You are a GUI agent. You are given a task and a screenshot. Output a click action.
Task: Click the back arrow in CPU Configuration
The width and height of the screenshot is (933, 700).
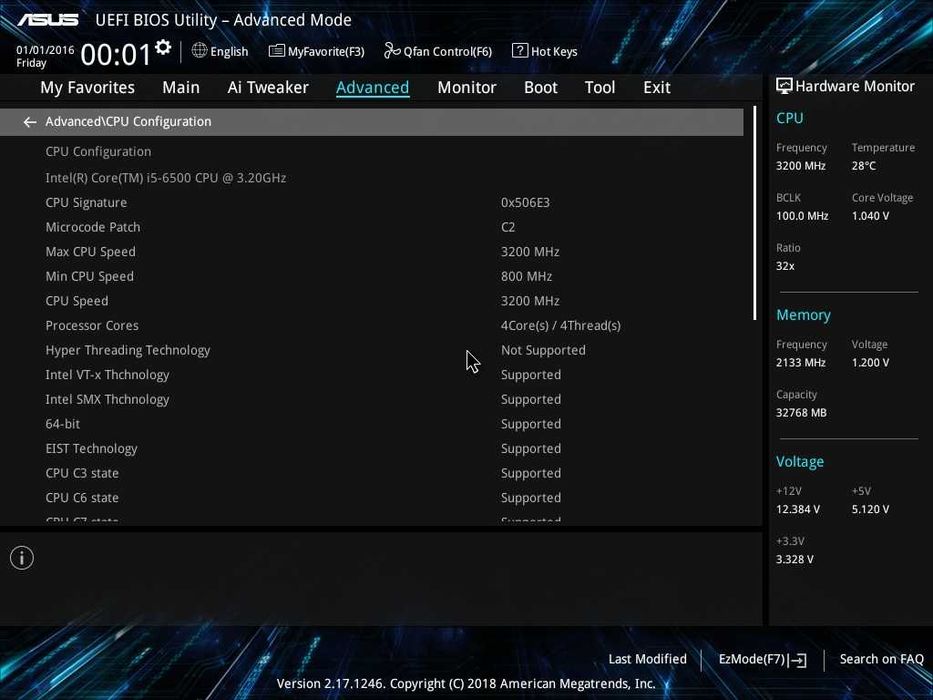[30, 122]
